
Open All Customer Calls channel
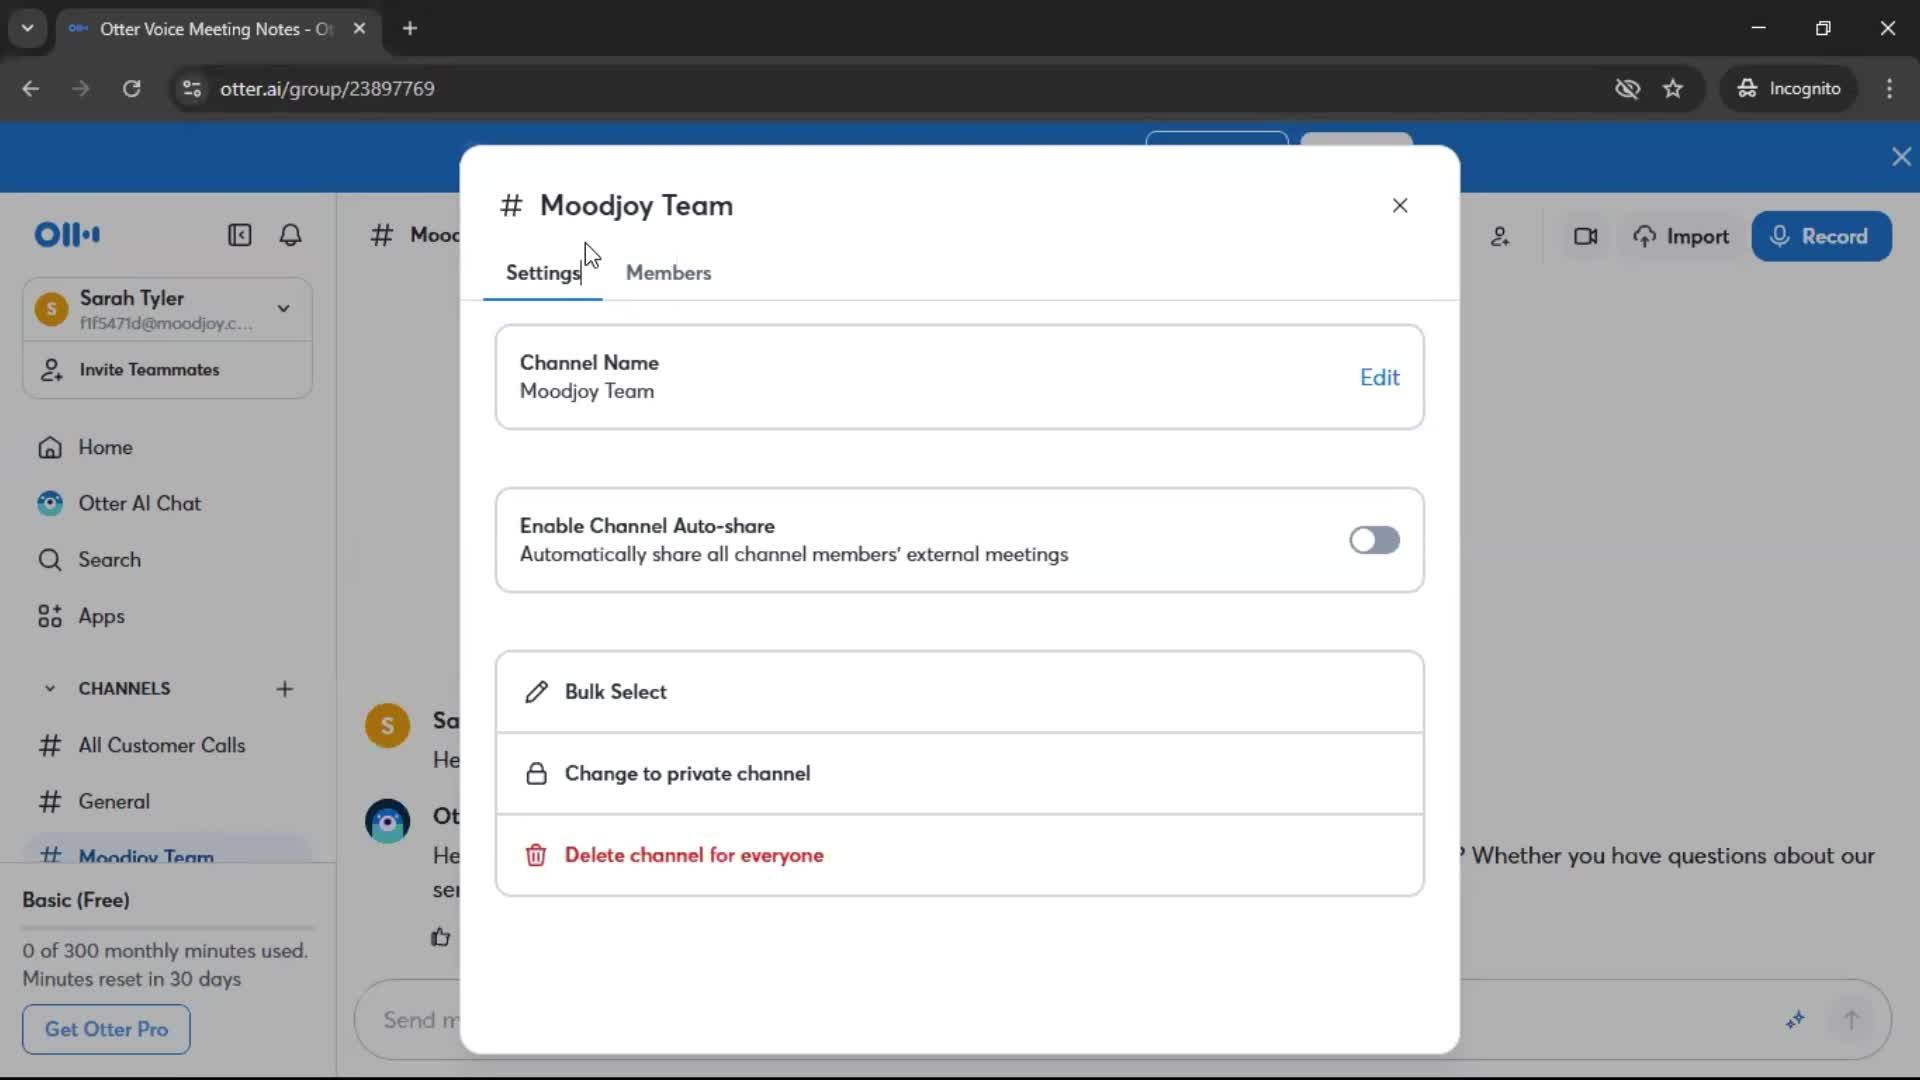pyautogui.click(x=161, y=745)
